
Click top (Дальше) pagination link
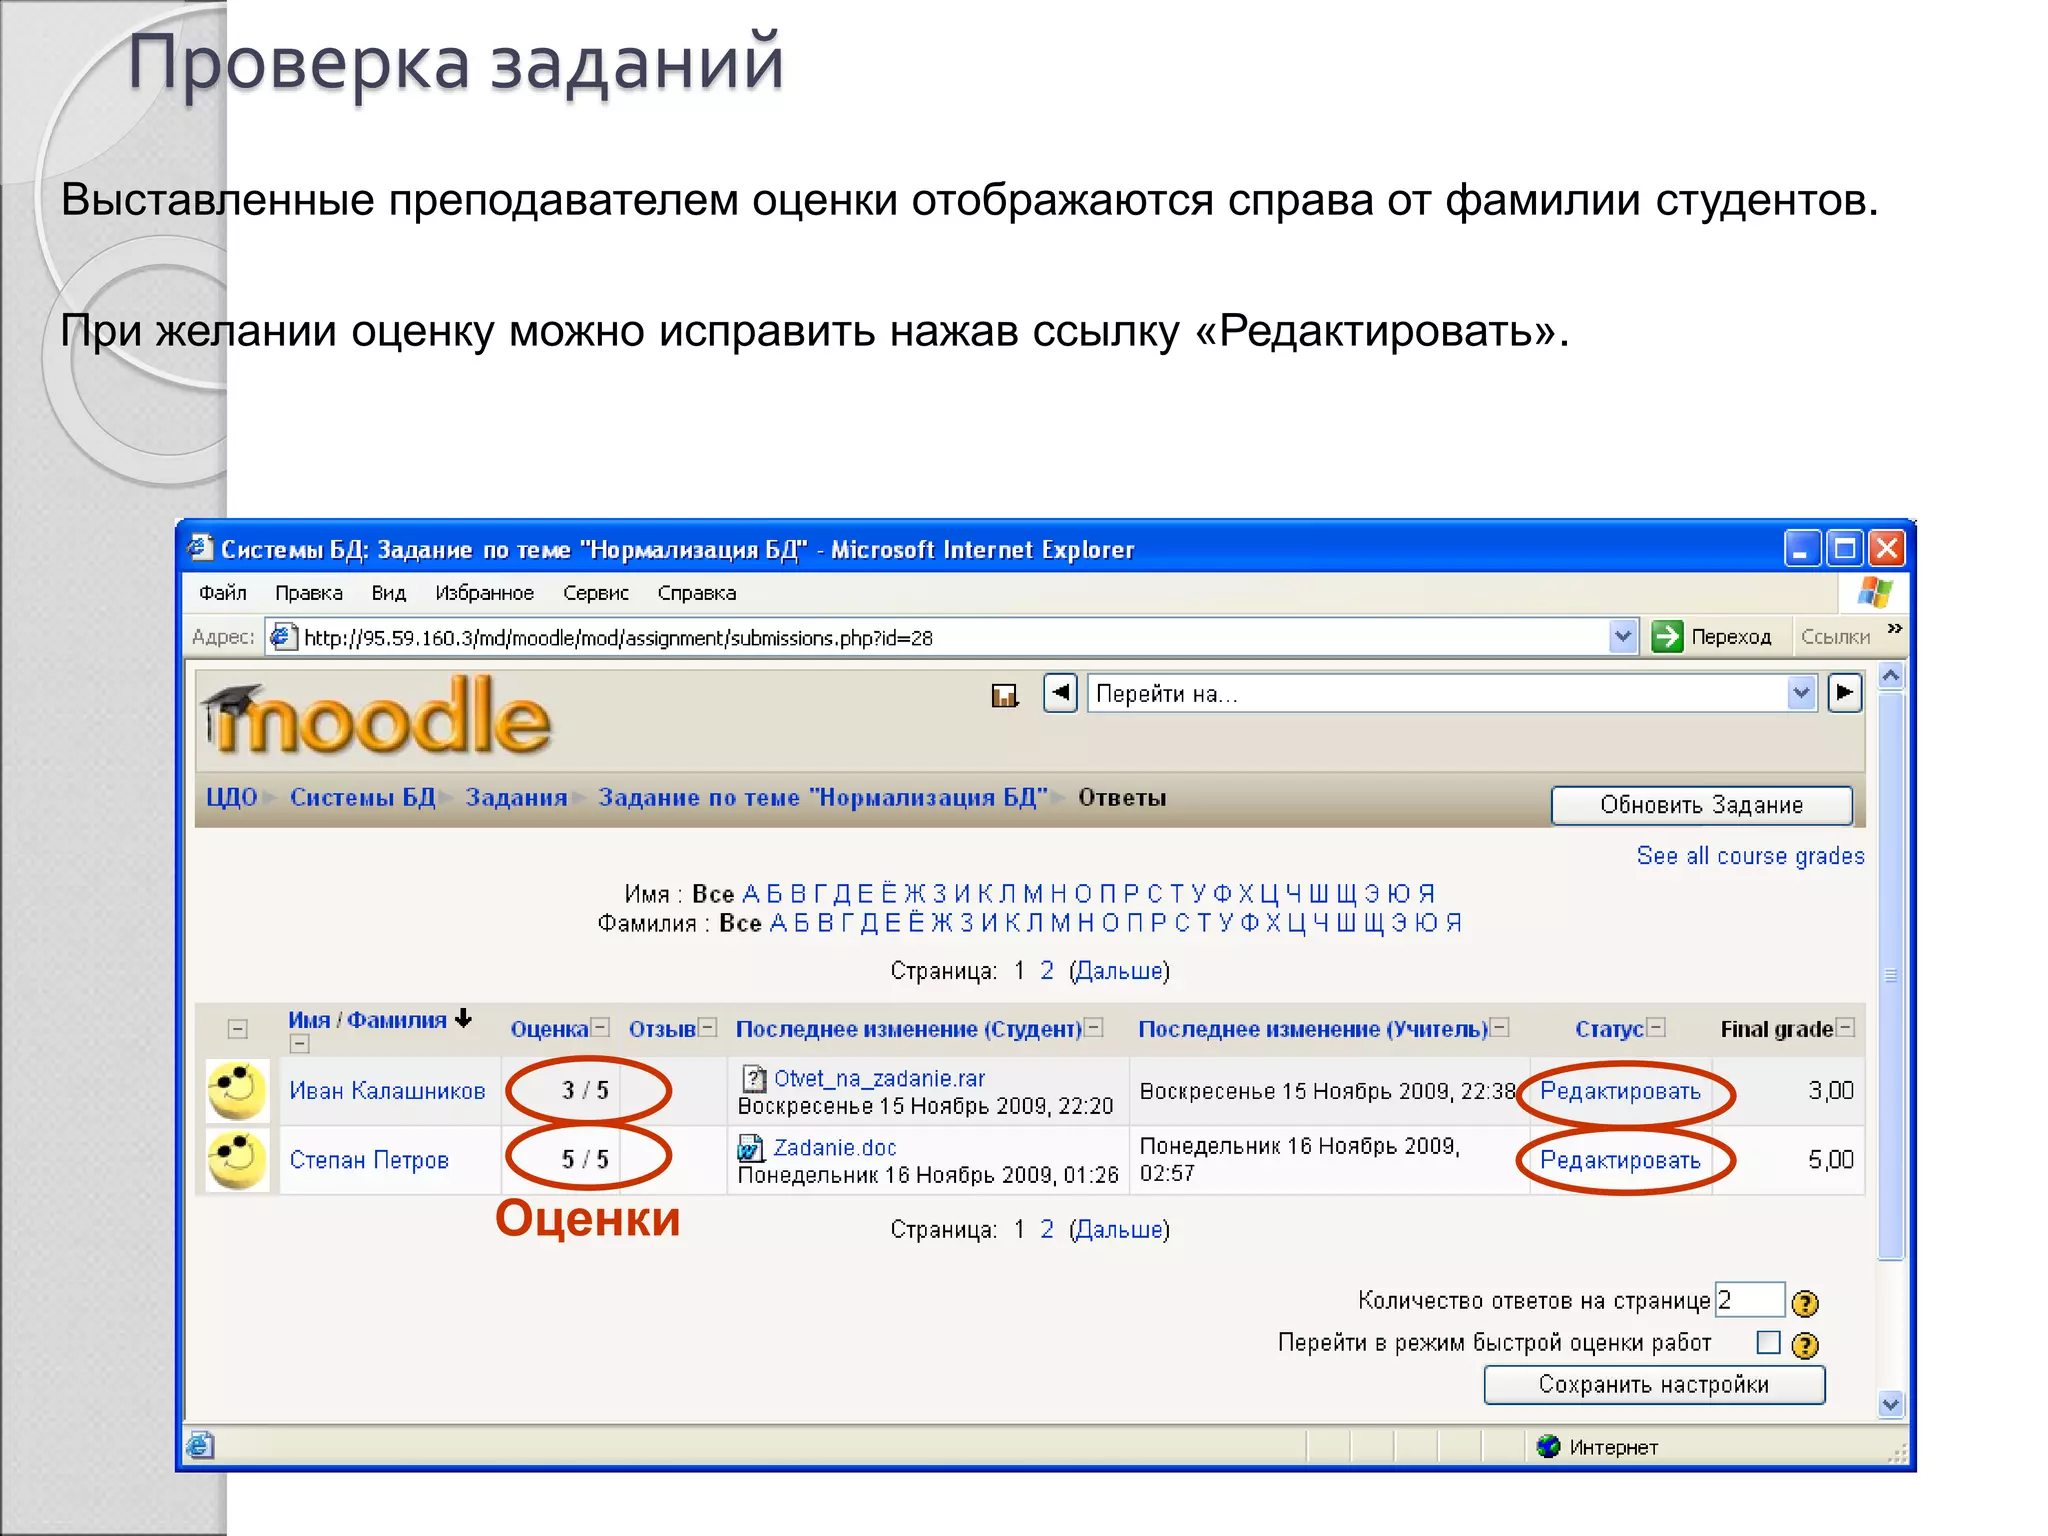pos(1120,971)
